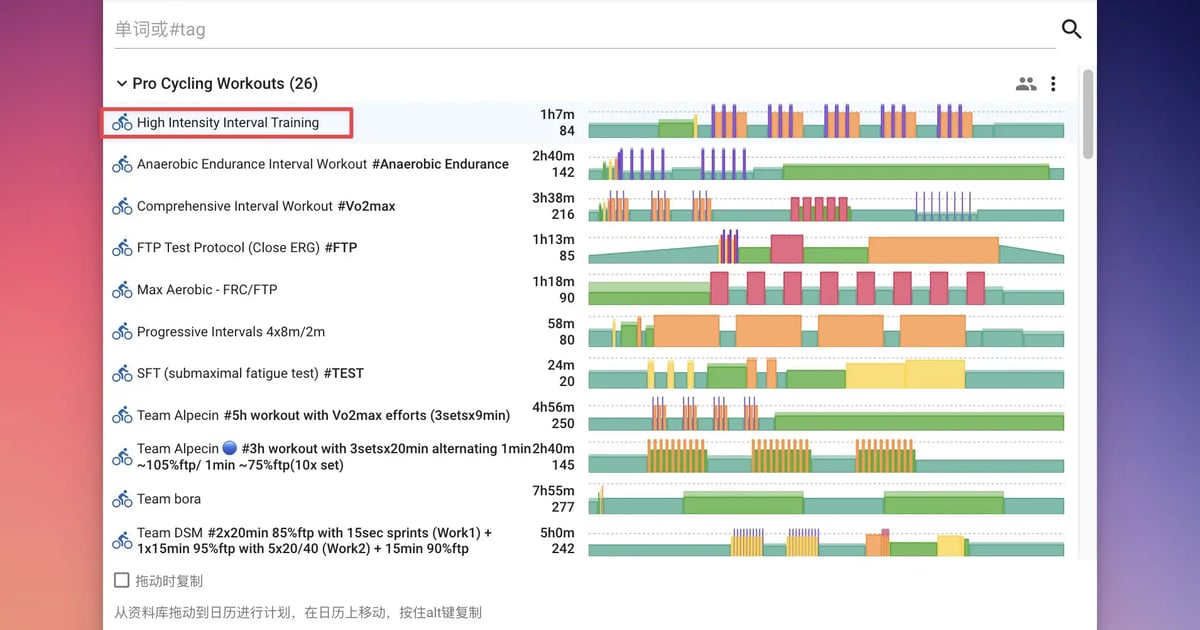Click the search magnifier icon
This screenshot has height=630, width=1200.
click(x=1071, y=29)
